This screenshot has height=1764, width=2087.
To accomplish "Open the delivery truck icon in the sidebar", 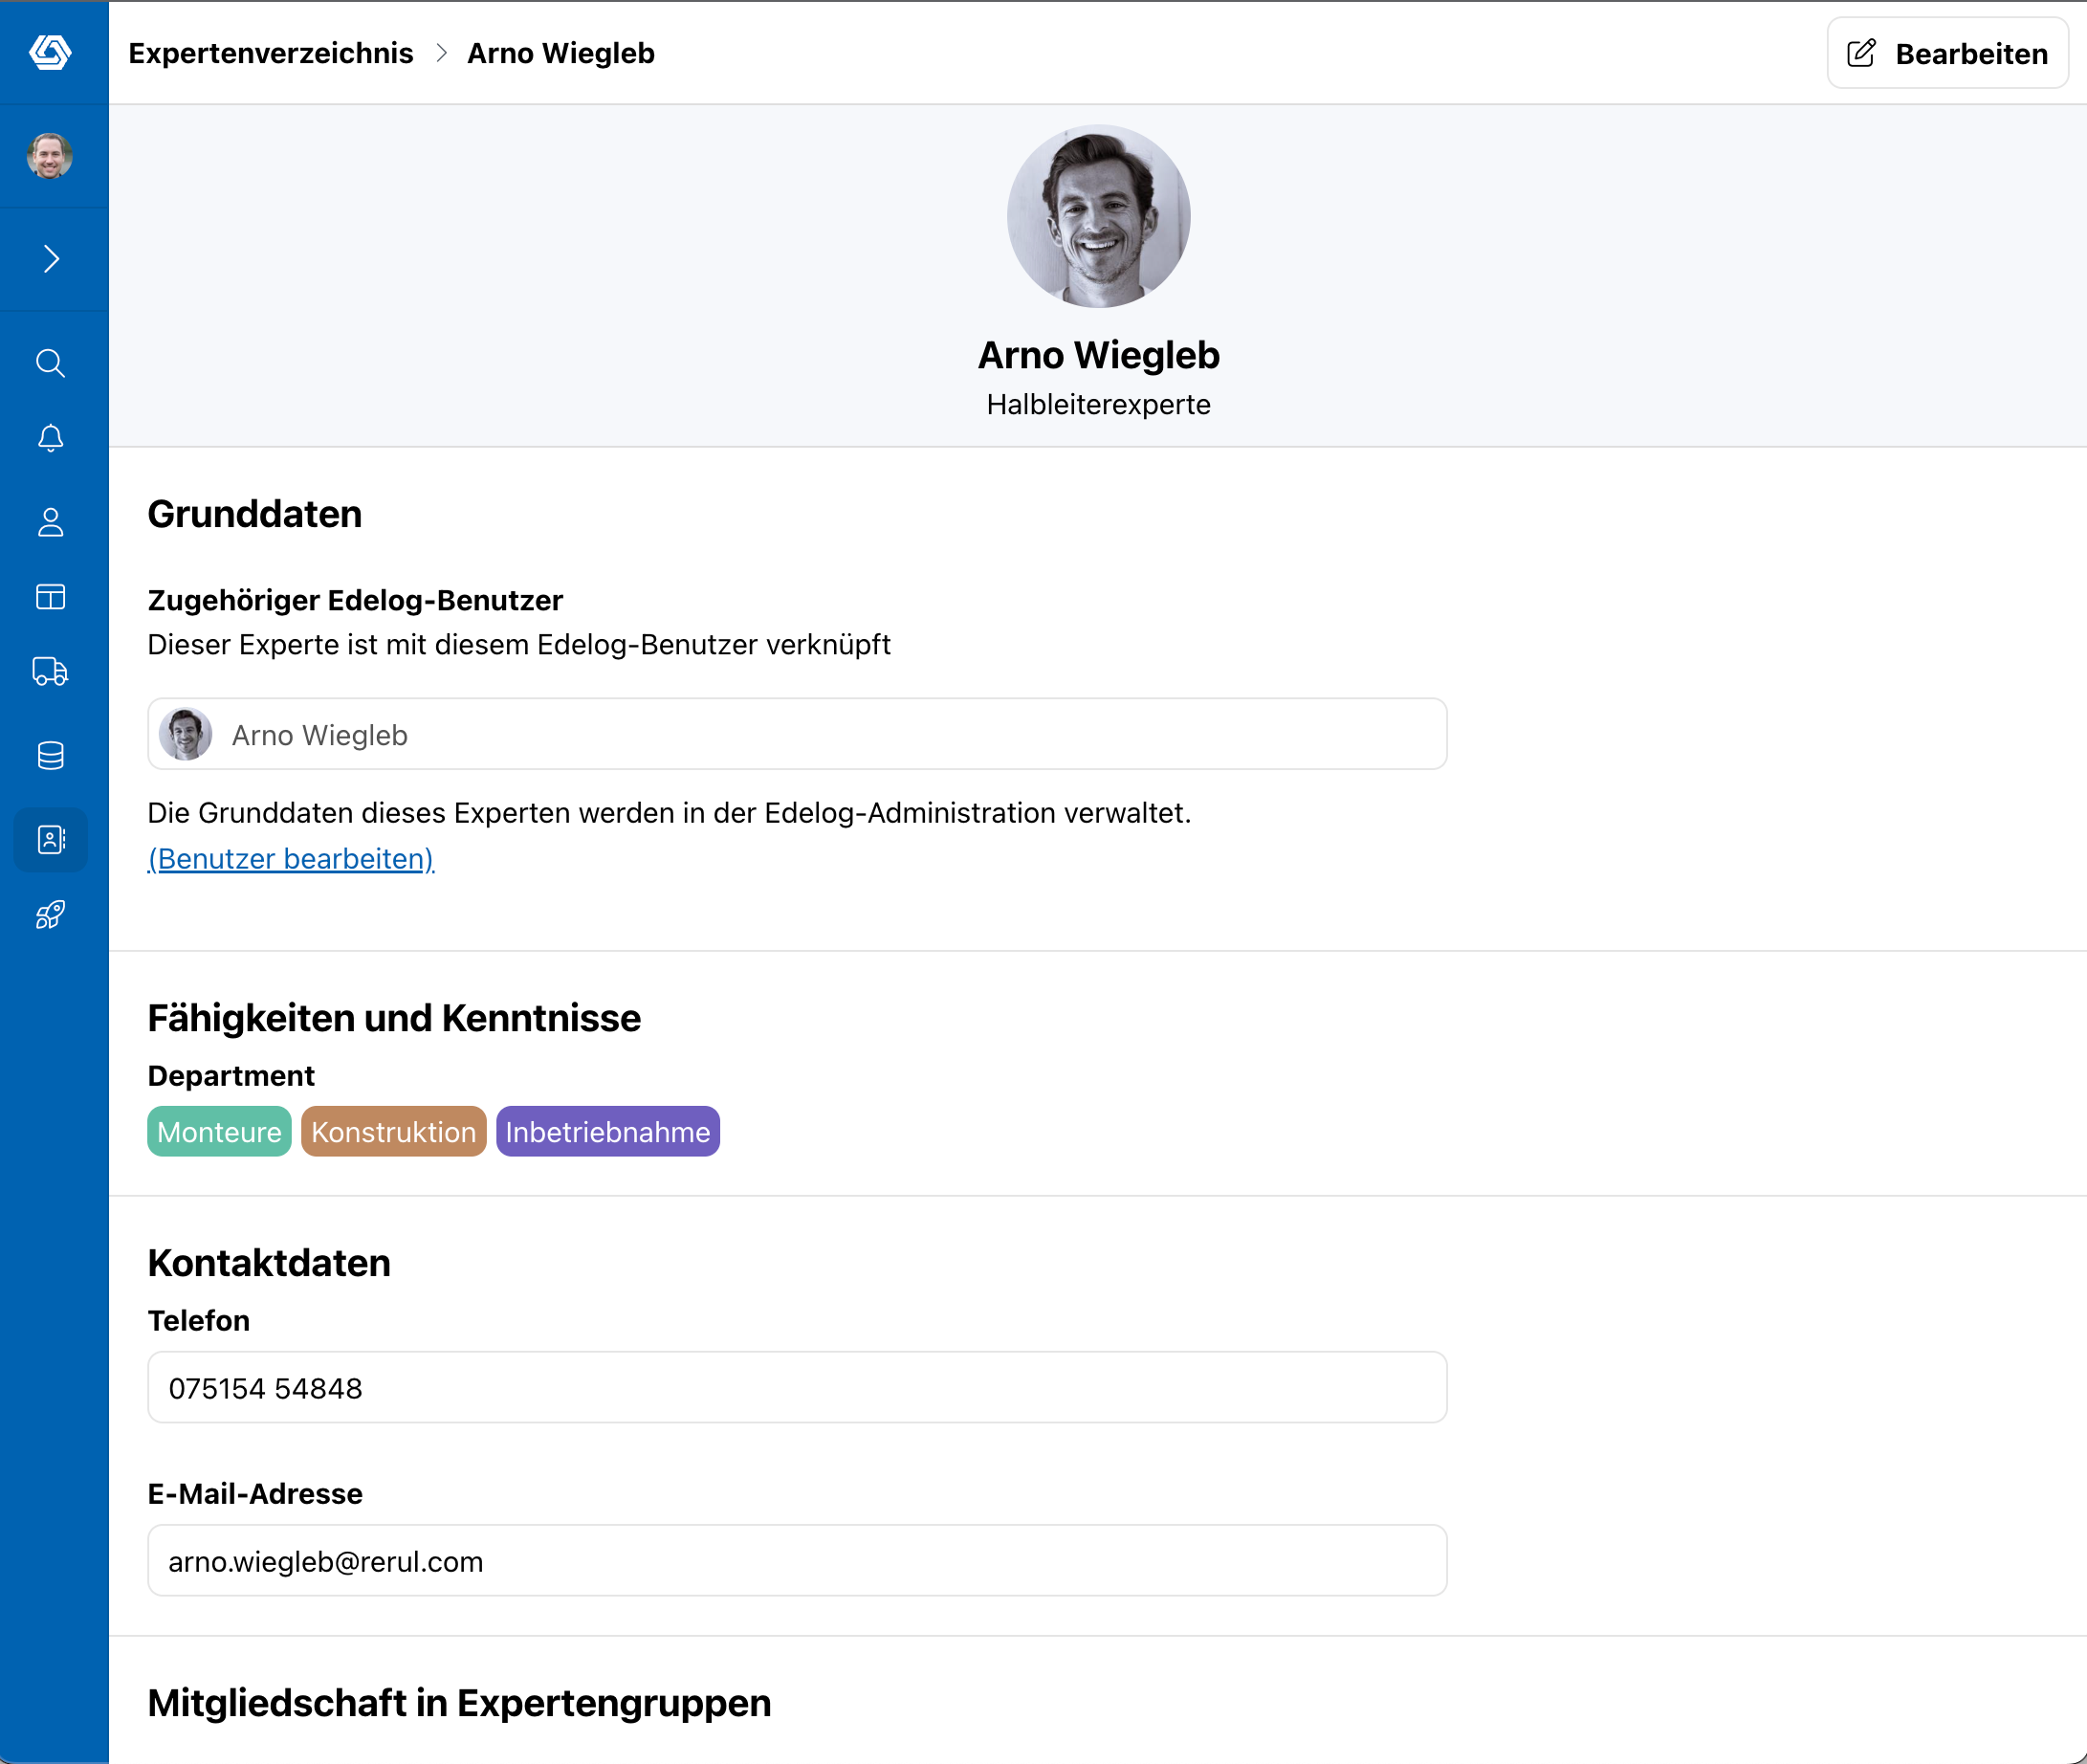I will (51, 671).
